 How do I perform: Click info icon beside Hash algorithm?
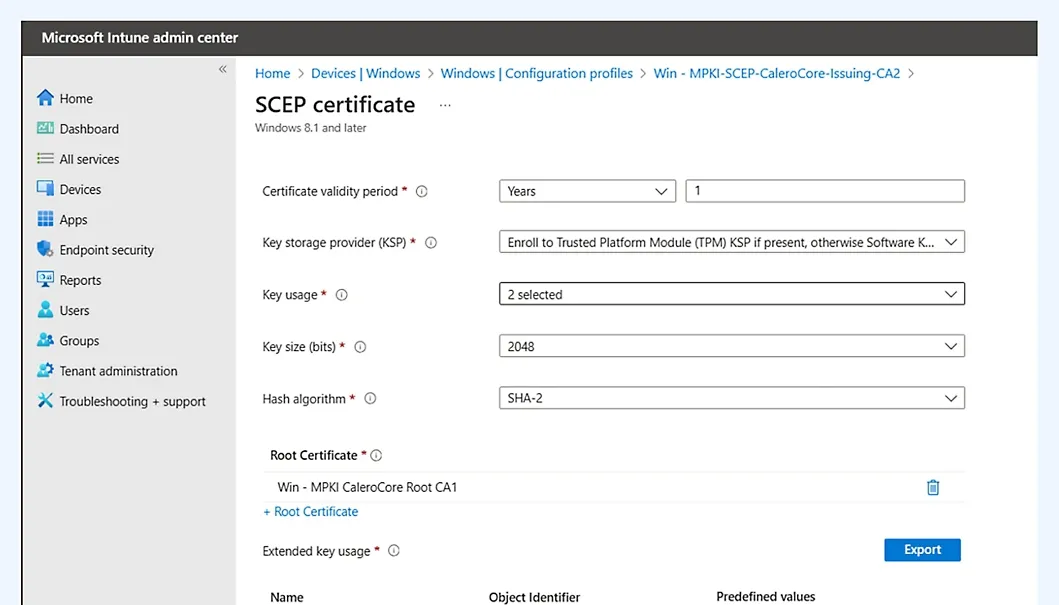click(370, 399)
